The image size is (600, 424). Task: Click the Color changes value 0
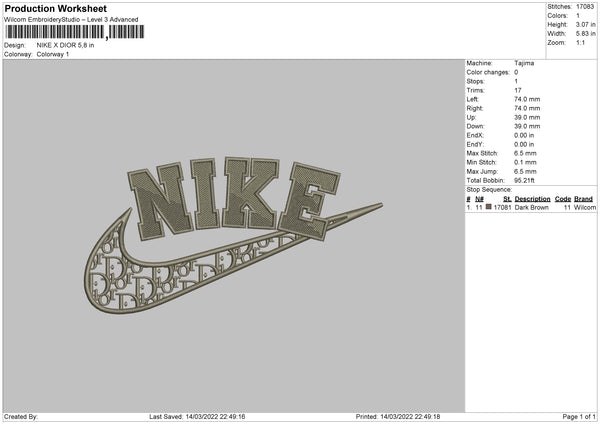pyautogui.click(x=516, y=72)
